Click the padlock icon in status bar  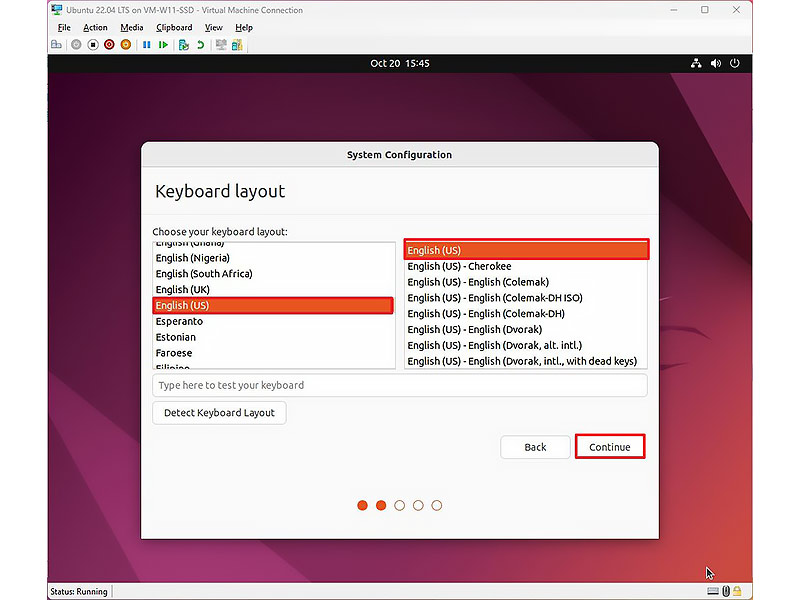pyautogui.click(x=737, y=591)
